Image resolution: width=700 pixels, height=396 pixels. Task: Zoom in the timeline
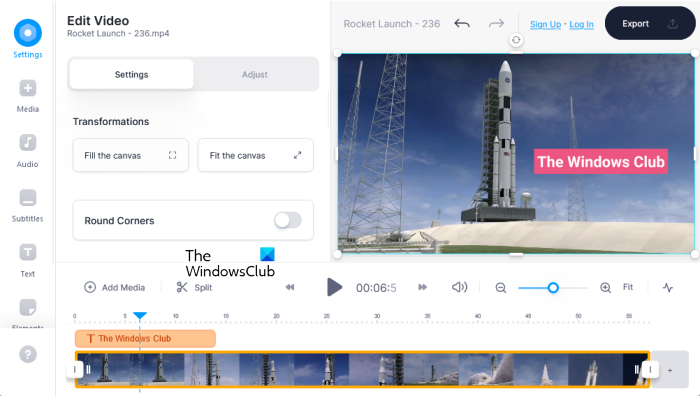click(x=605, y=288)
